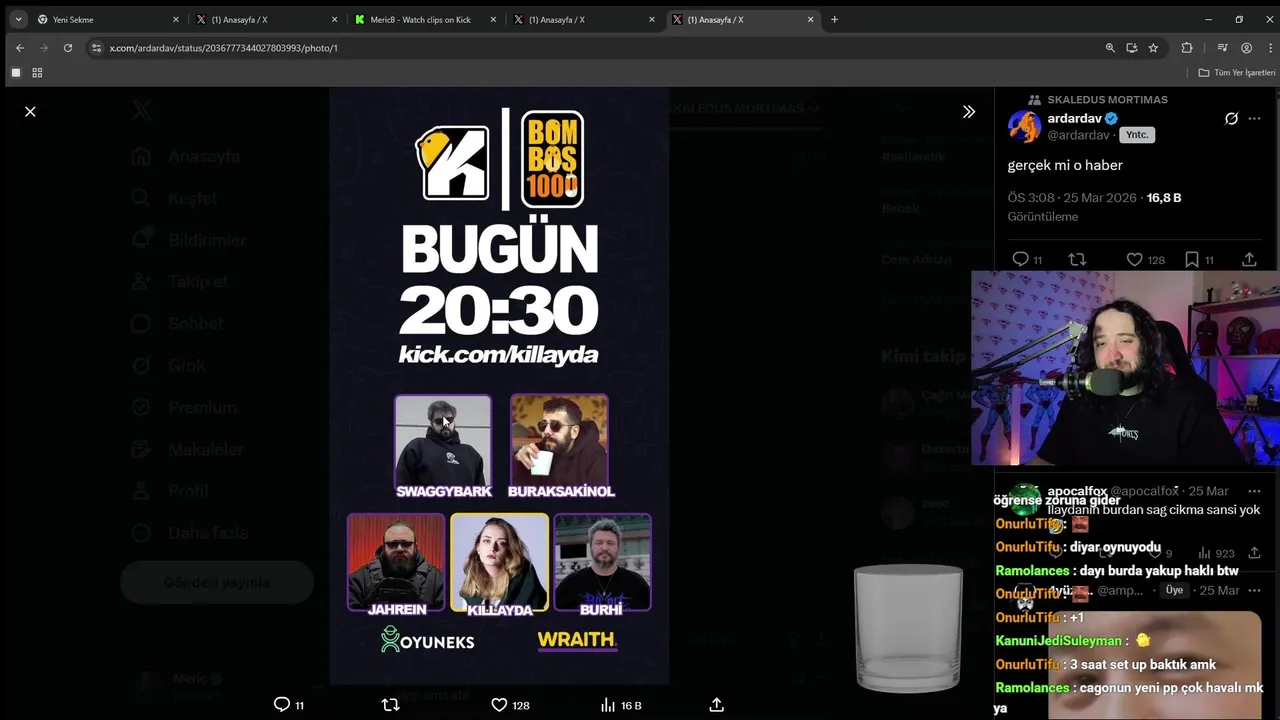Open the Chrome profile avatar icon
This screenshot has width=1280, height=720.
(x=1246, y=48)
